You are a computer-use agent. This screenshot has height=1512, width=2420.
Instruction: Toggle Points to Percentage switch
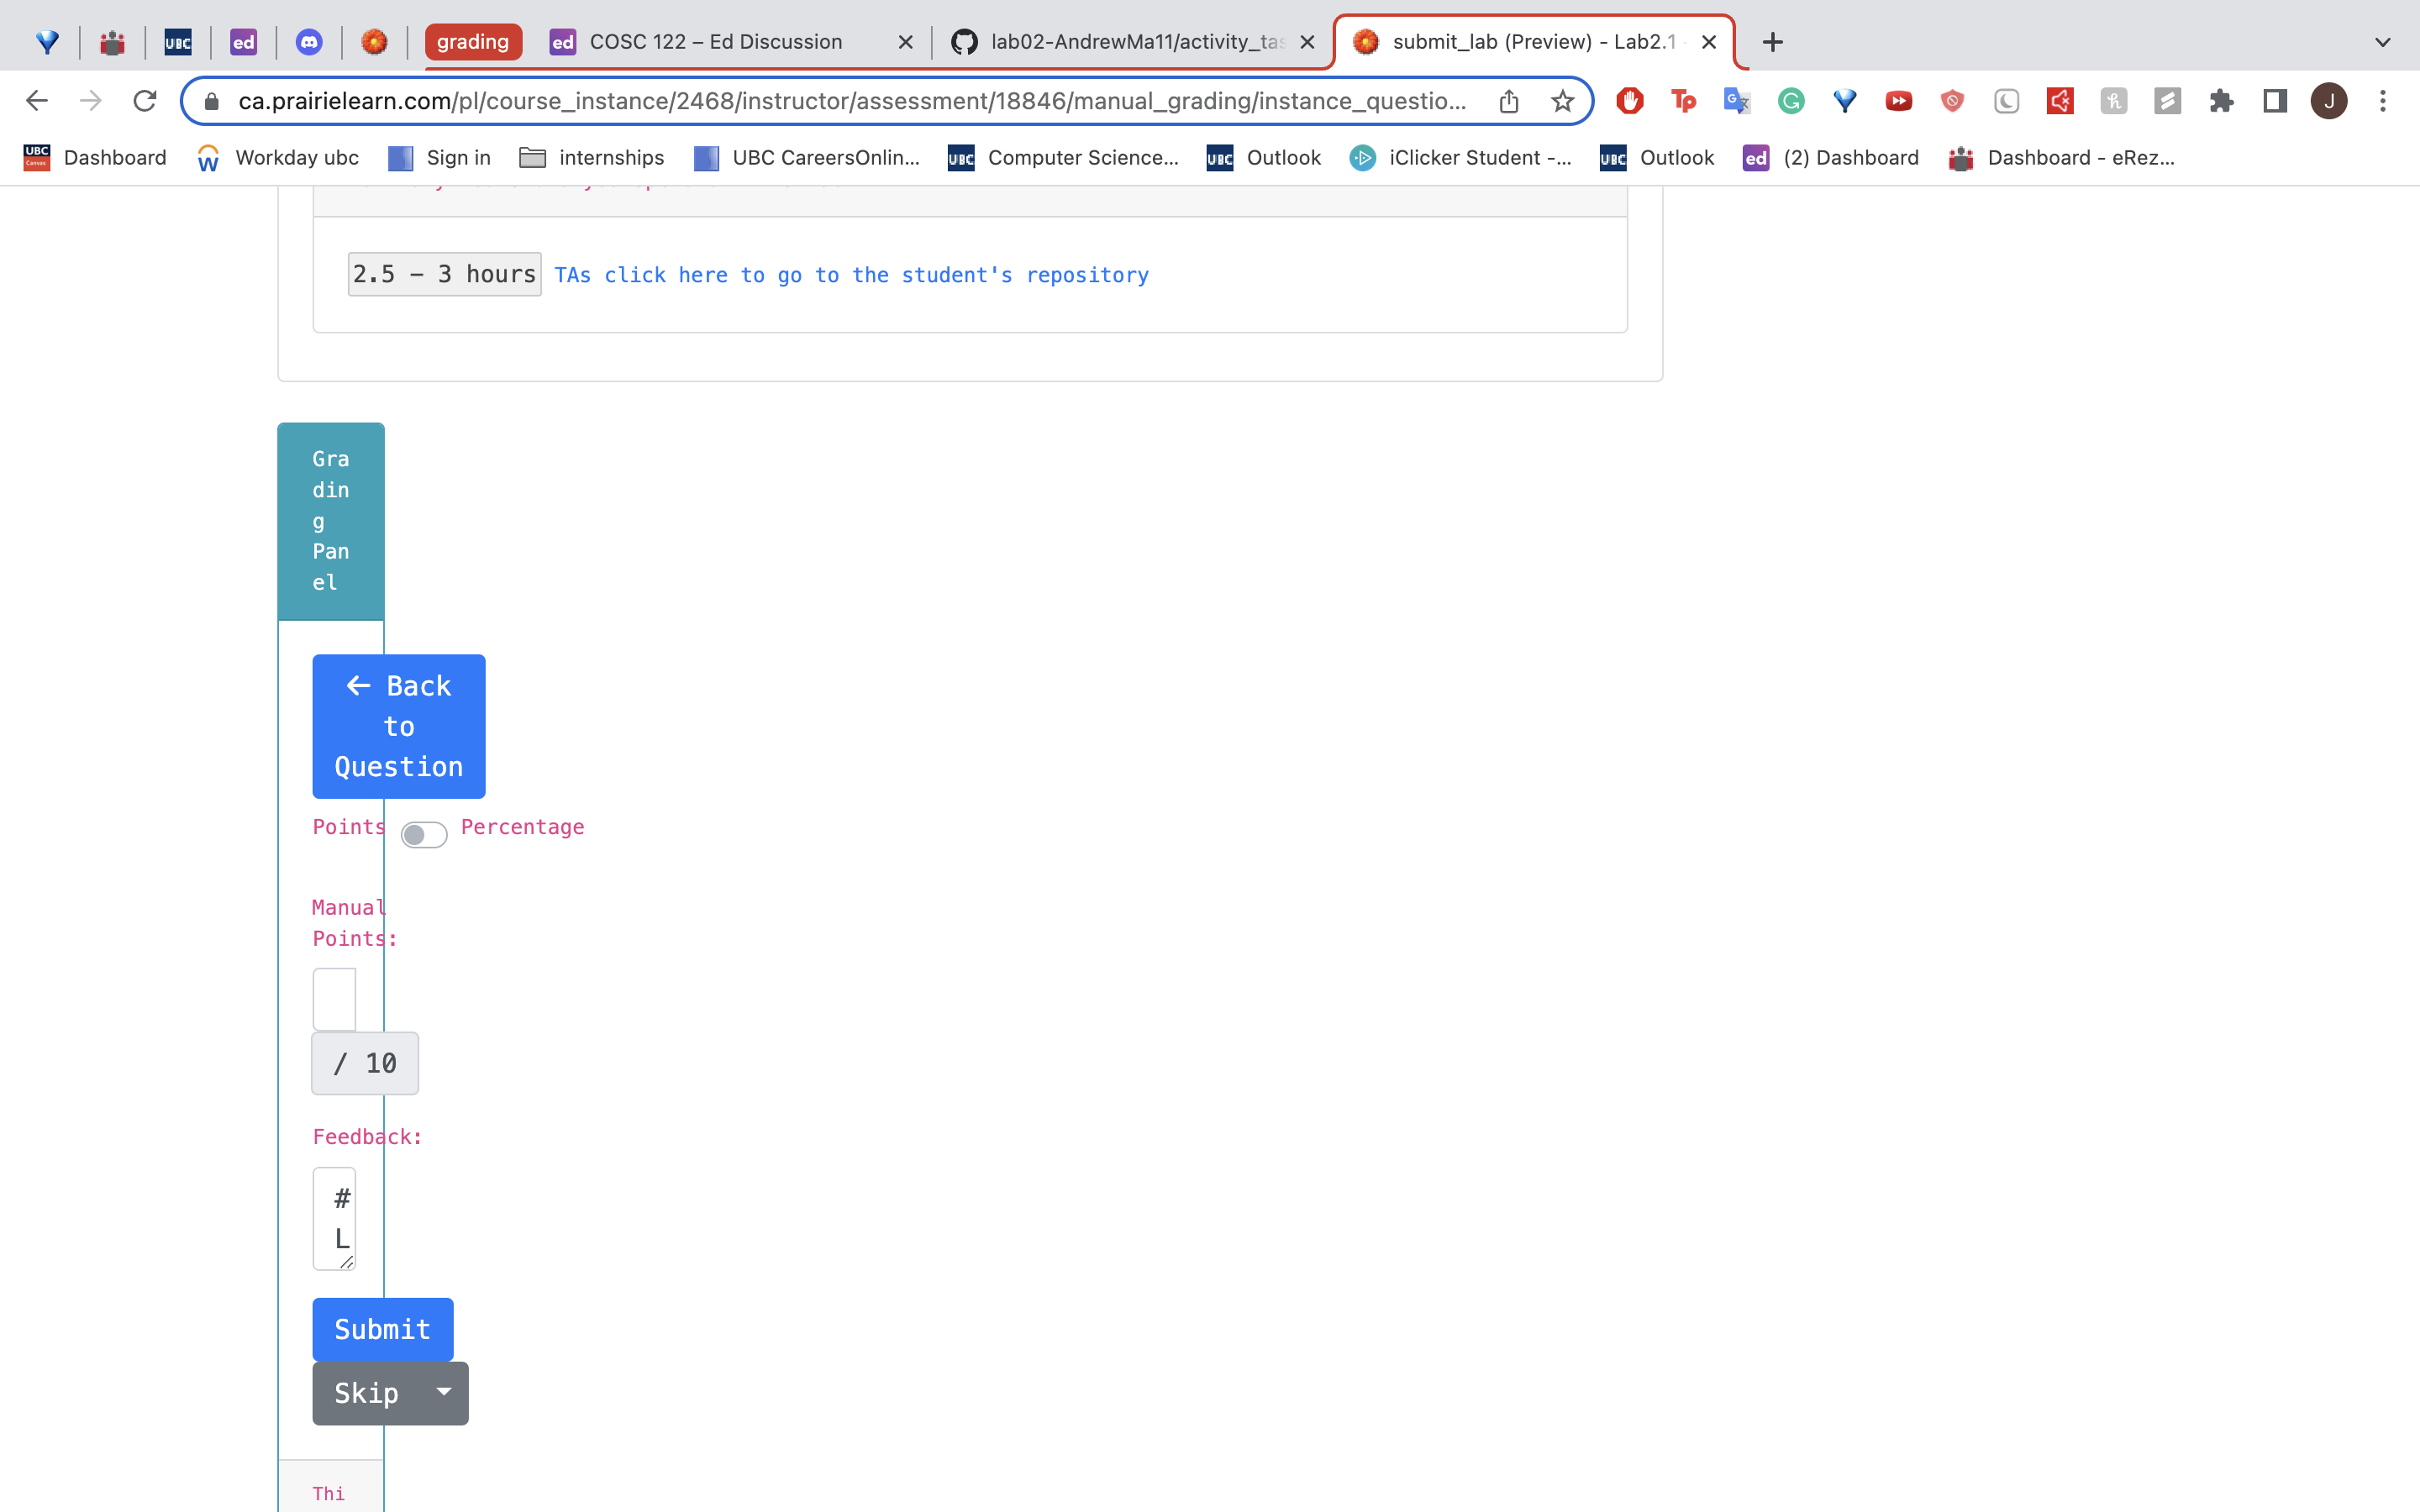[423, 834]
